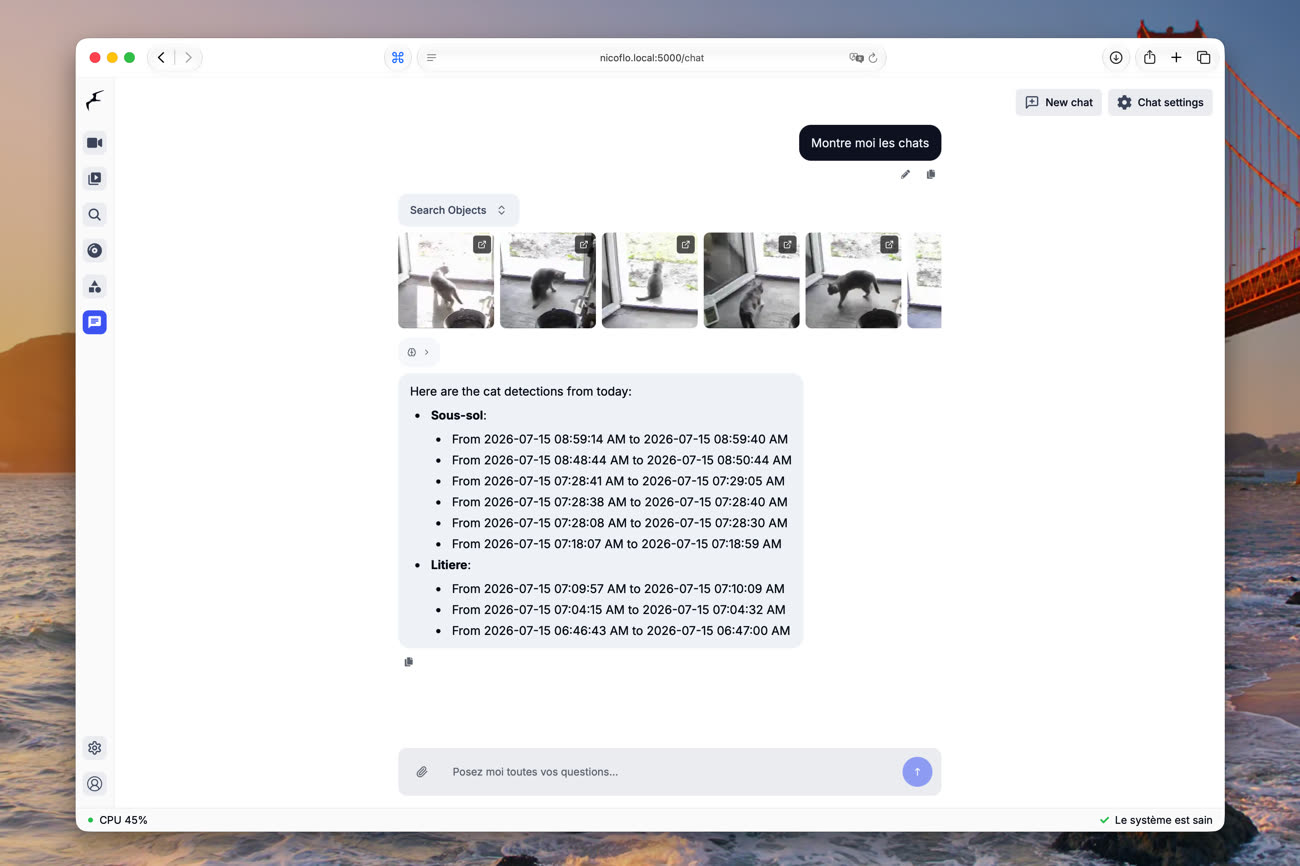
Task: Open the first cat snapshot thumbnail
Action: click(446, 280)
